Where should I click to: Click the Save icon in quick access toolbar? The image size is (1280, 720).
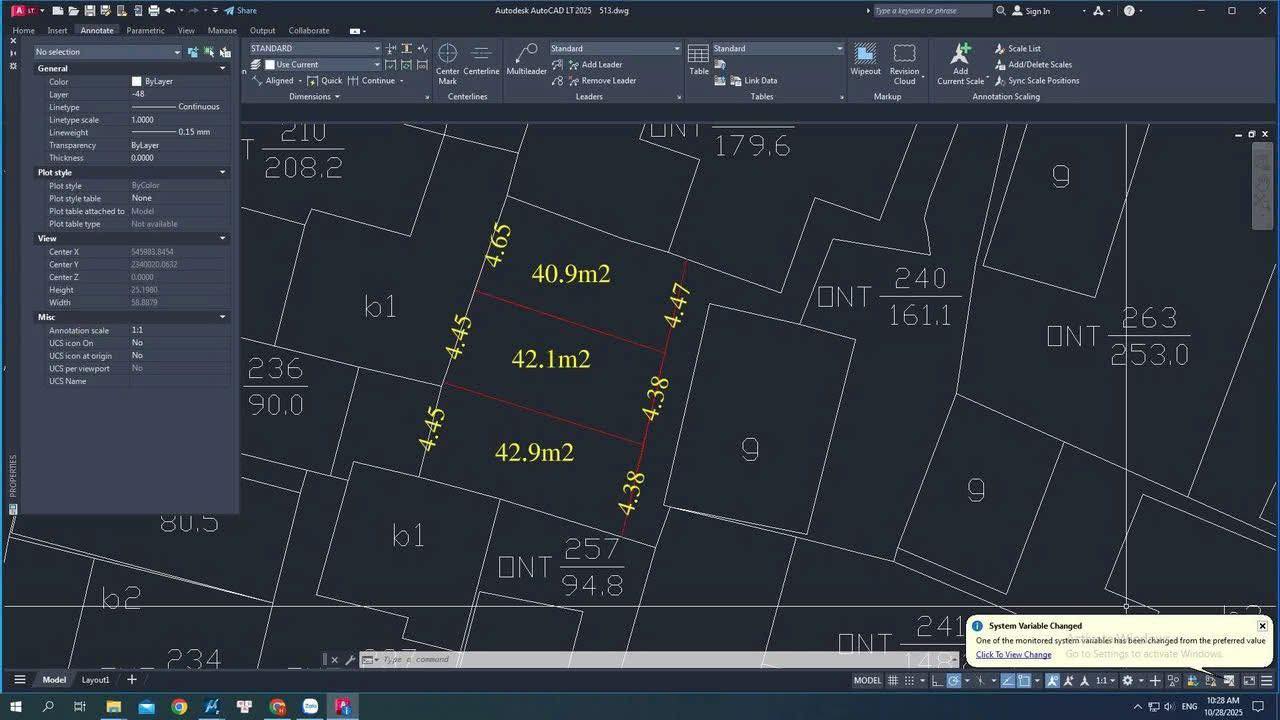[x=91, y=11]
